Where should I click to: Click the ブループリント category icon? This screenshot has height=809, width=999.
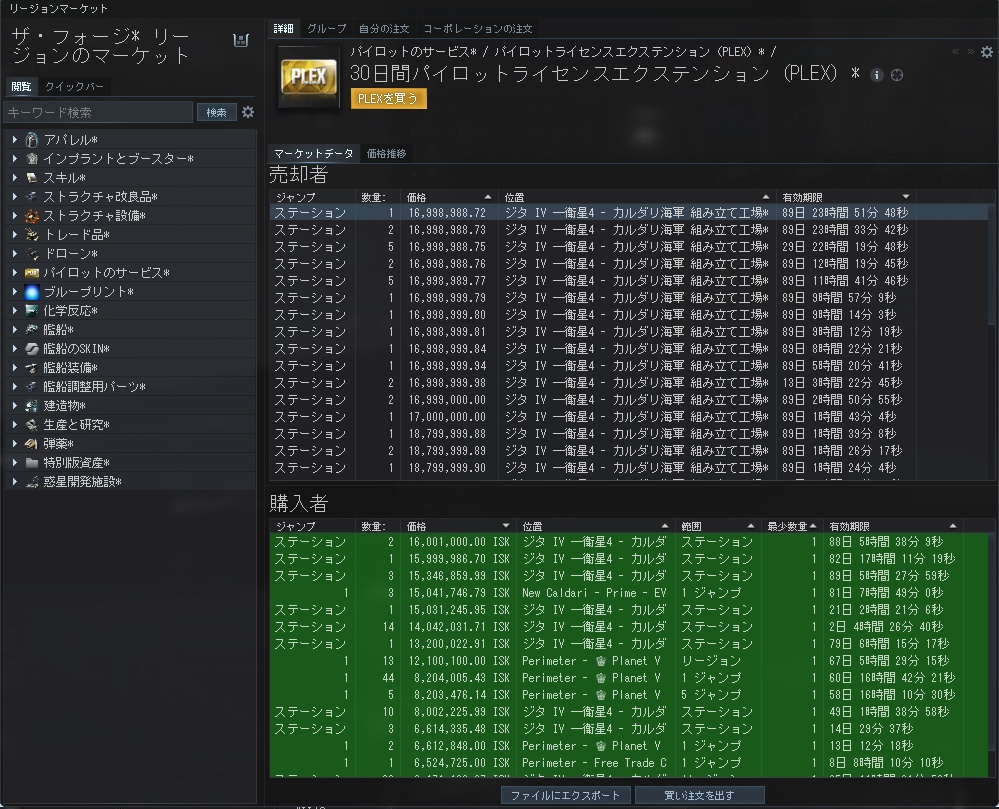click(x=32, y=292)
